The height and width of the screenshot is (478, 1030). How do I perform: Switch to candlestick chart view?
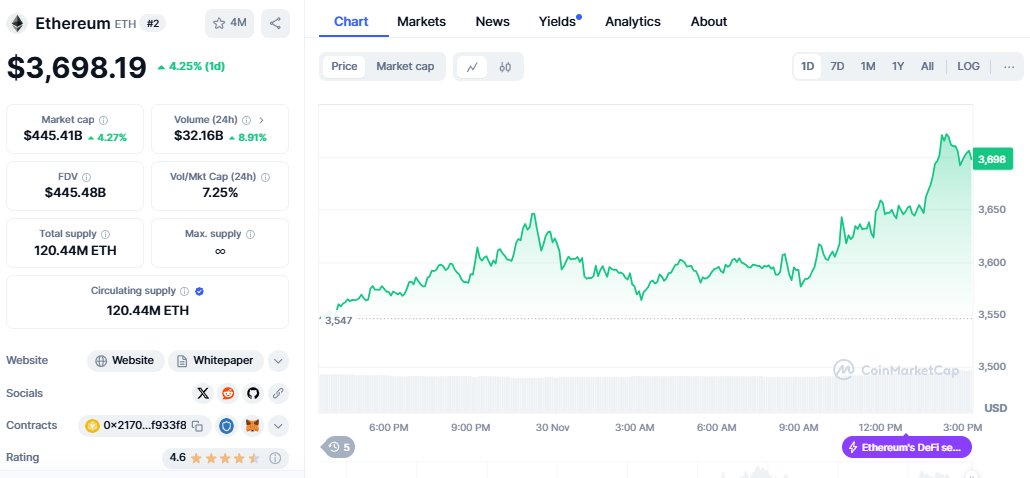[504, 67]
